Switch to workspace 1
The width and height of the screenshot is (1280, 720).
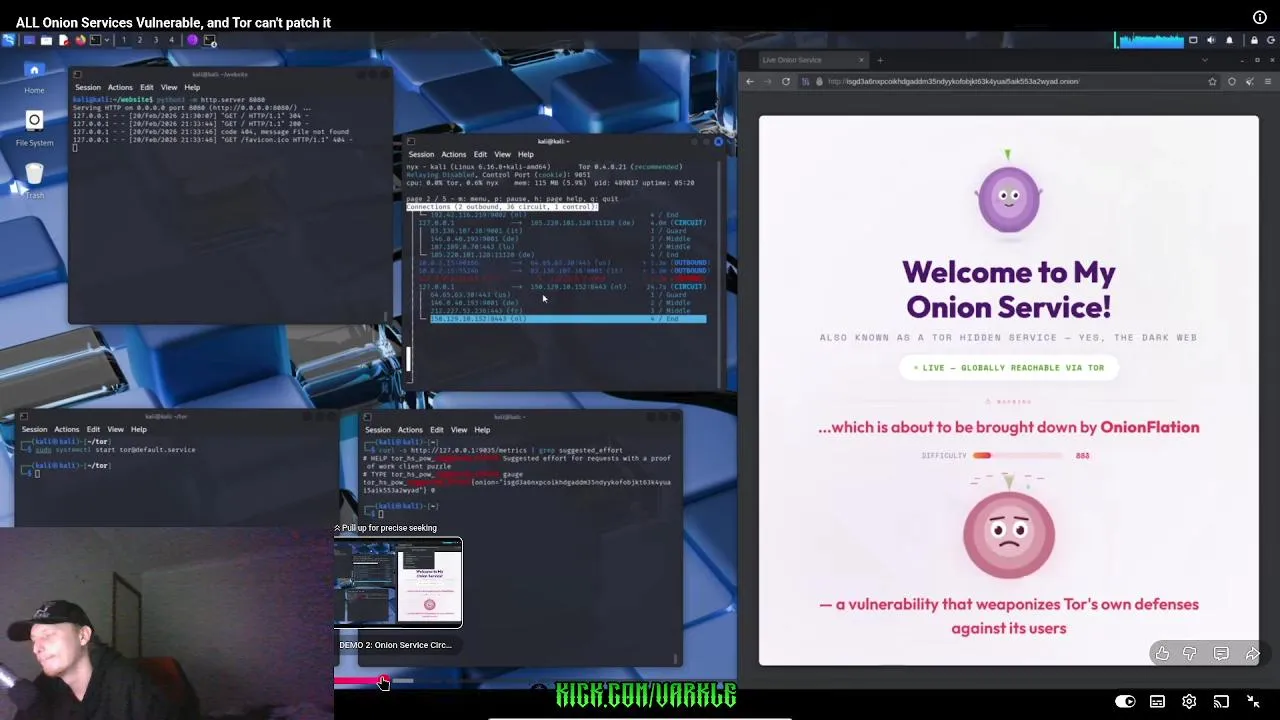pyautogui.click(x=124, y=40)
